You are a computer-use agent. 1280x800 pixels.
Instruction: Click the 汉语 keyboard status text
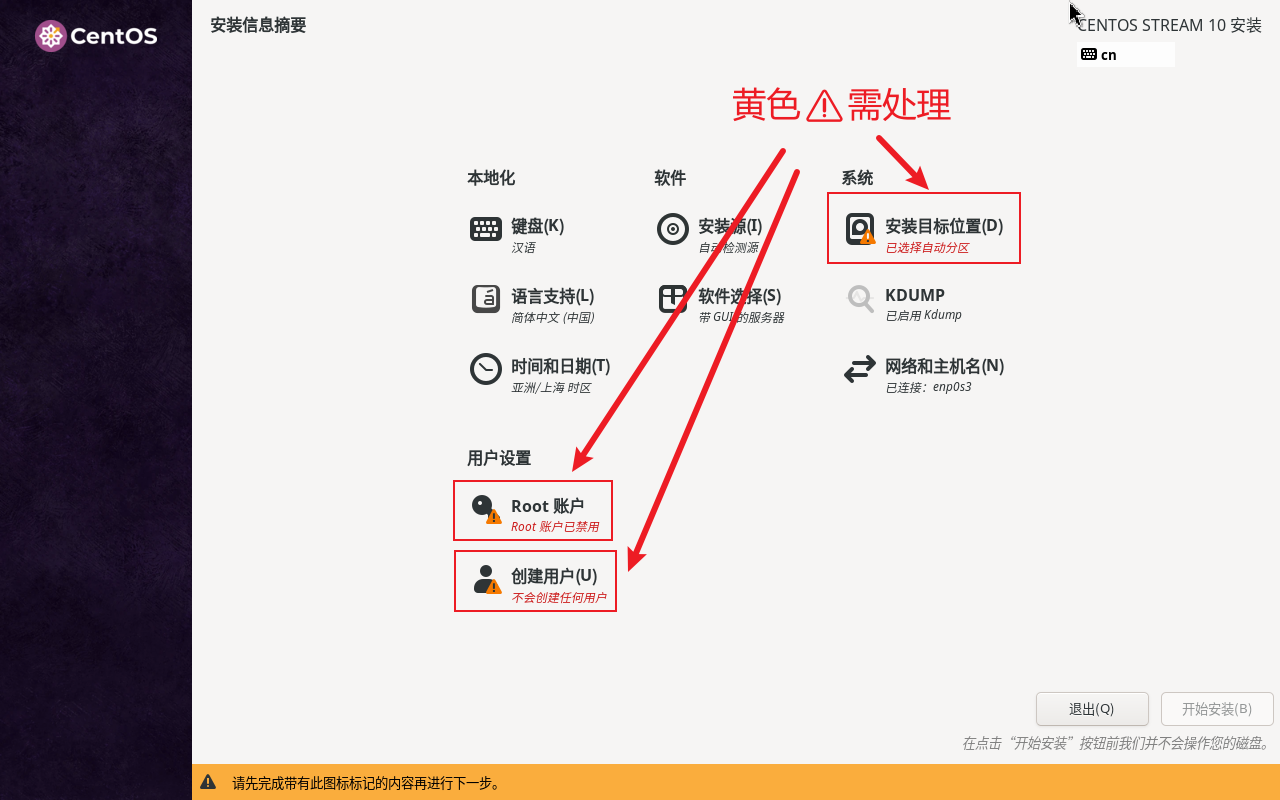(523, 248)
